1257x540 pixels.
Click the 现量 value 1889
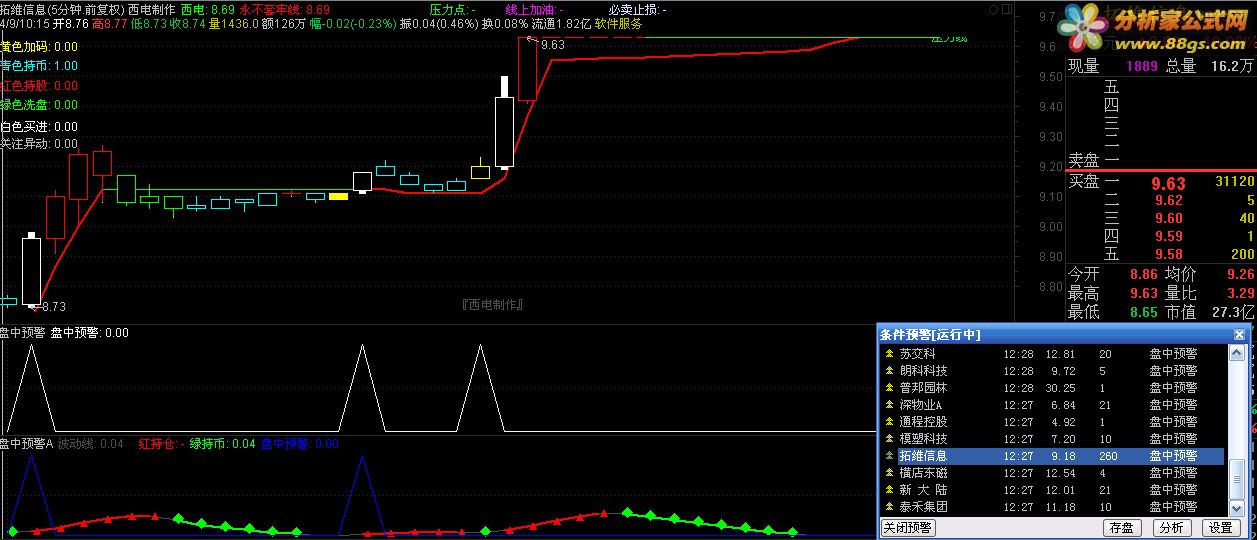tap(1141, 66)
